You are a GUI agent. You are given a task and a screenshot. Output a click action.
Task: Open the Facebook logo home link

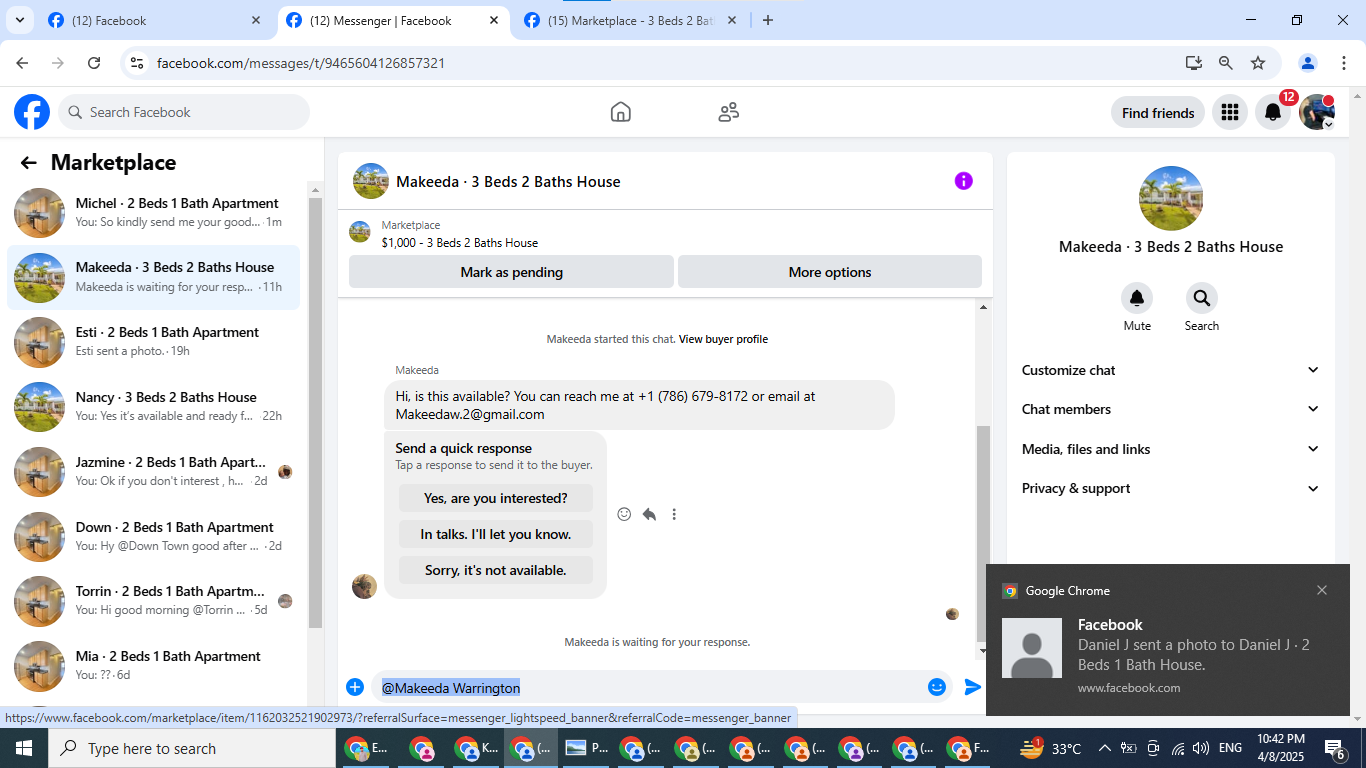[x=32, y=112]
